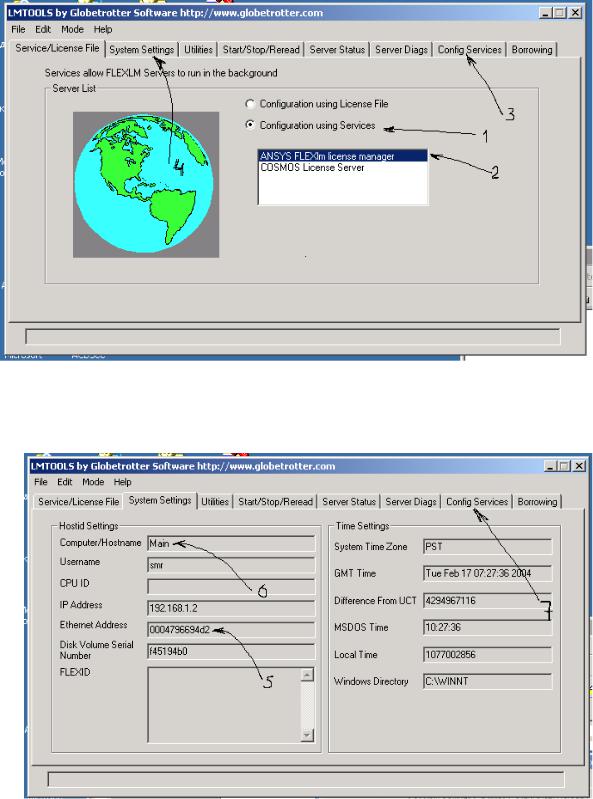Select COSMOS License Server in list

(x=343, y=167)
